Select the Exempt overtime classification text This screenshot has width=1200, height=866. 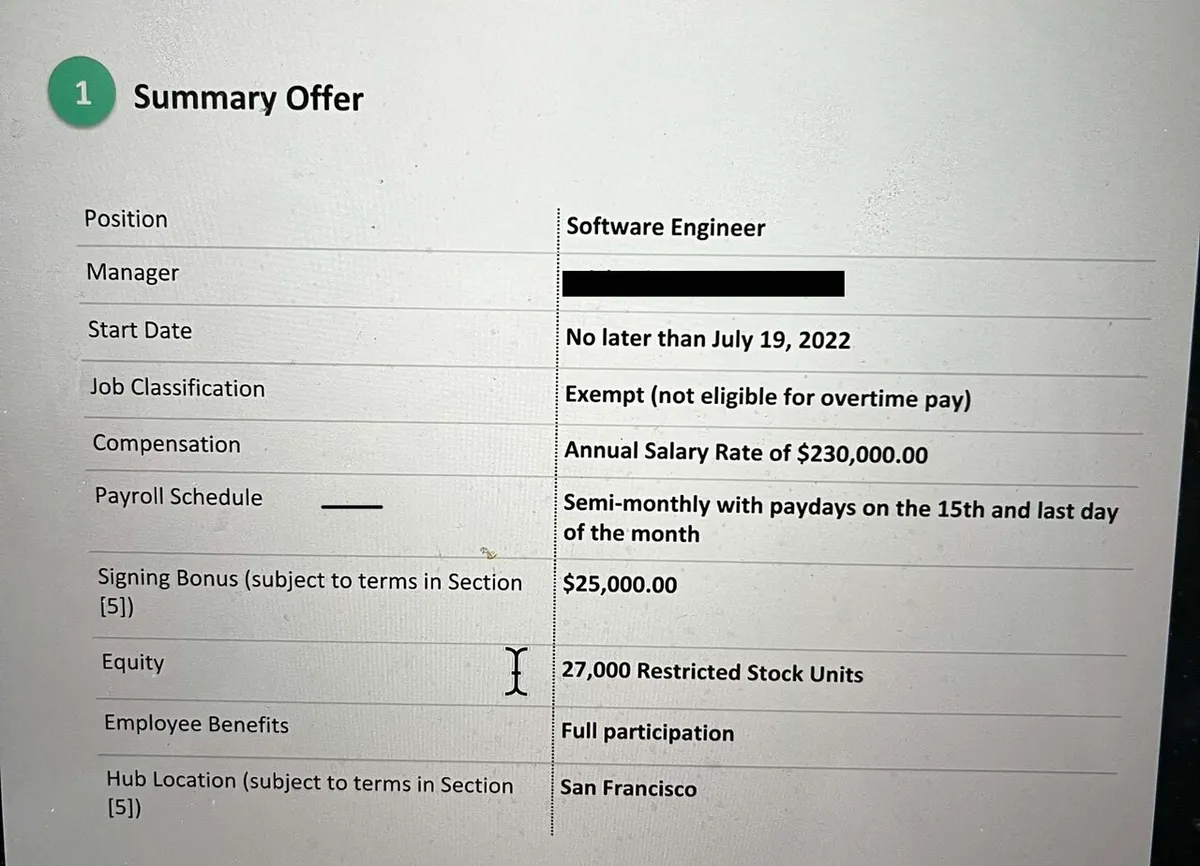pyautogui.click(x=768, y=396)
